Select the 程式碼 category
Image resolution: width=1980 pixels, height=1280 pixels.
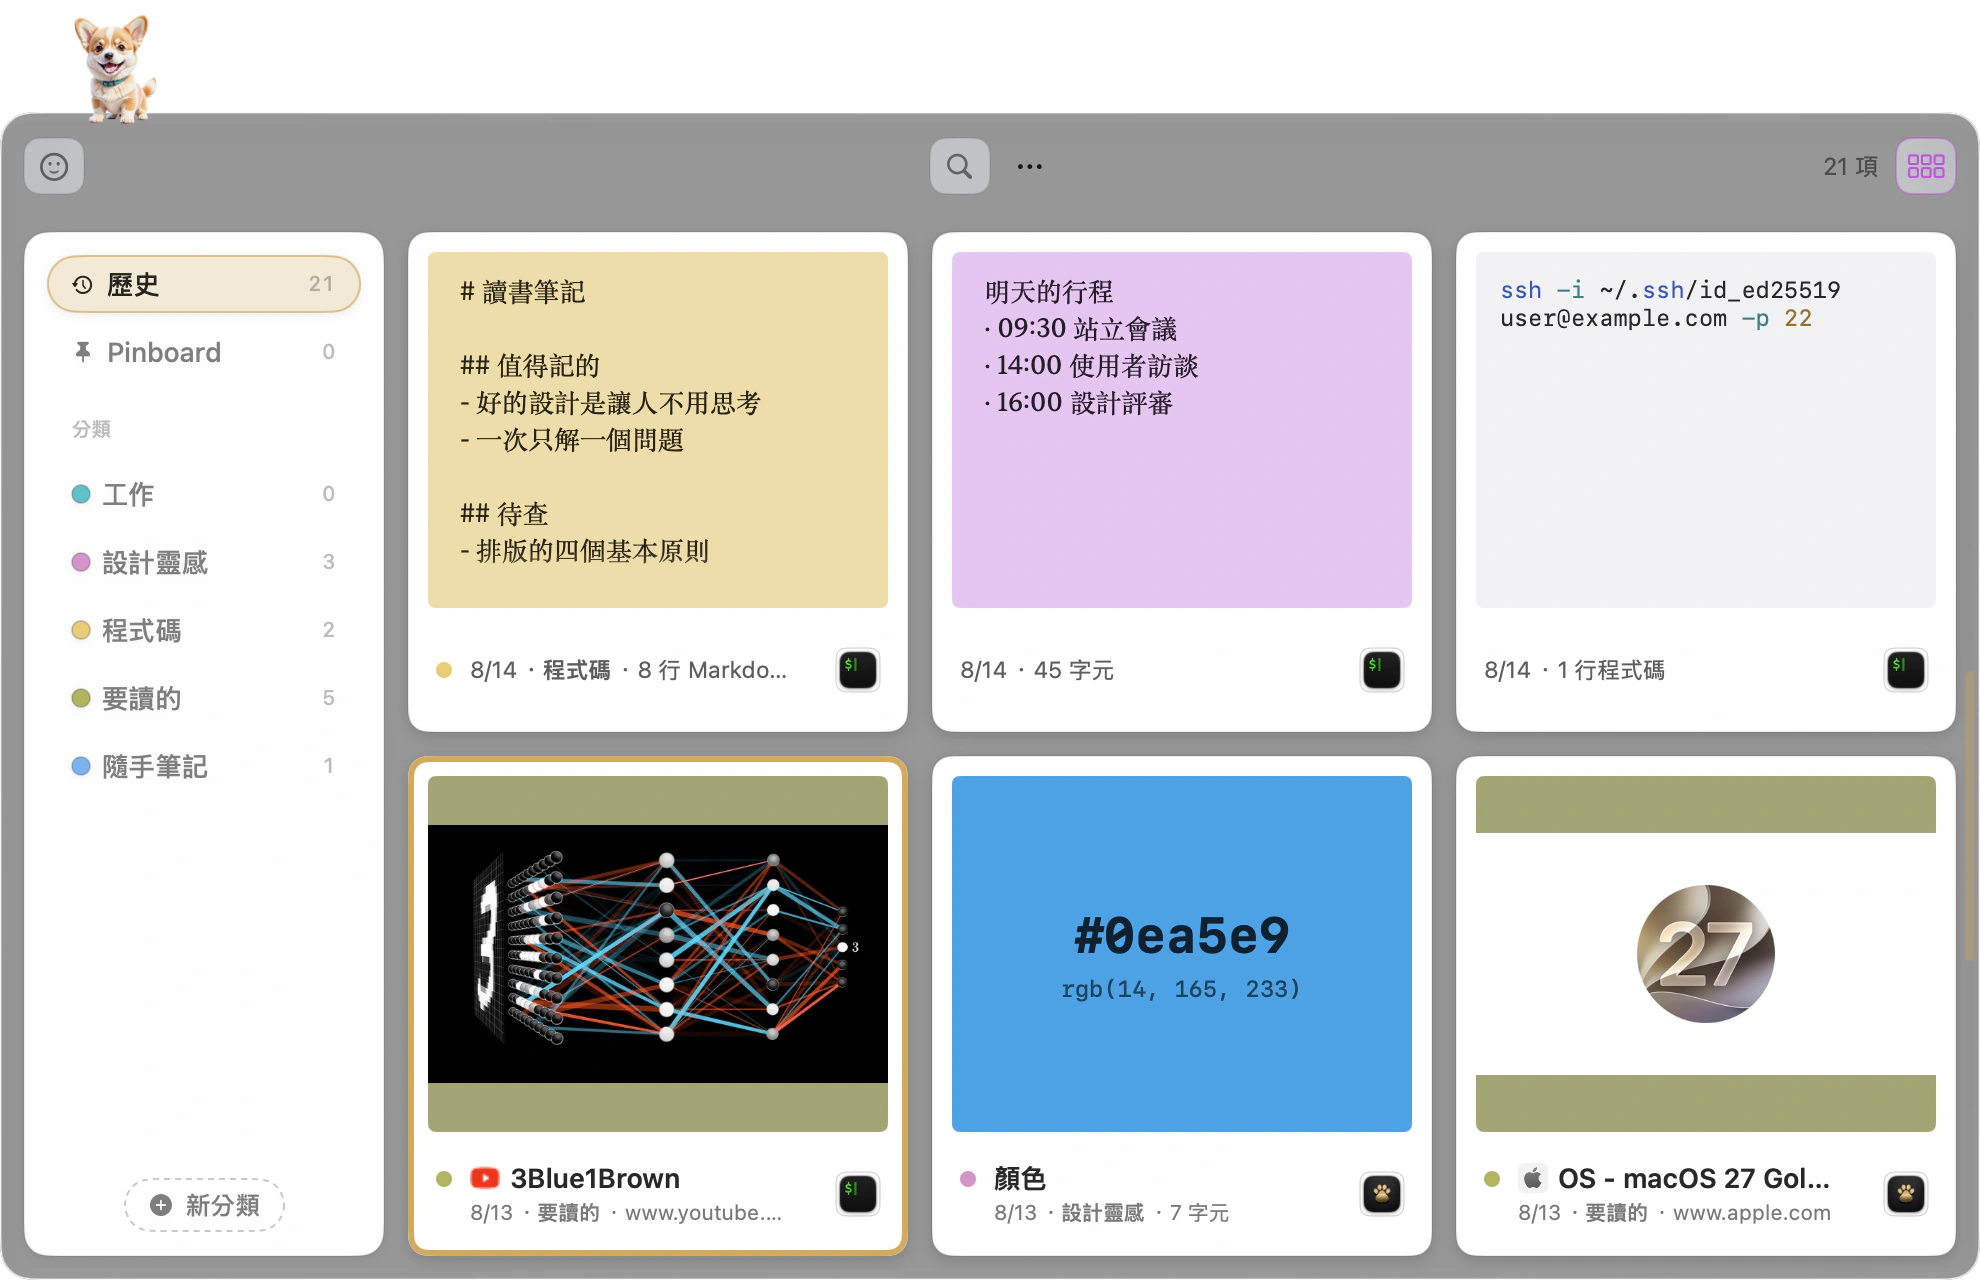click(x=204, y=630)
